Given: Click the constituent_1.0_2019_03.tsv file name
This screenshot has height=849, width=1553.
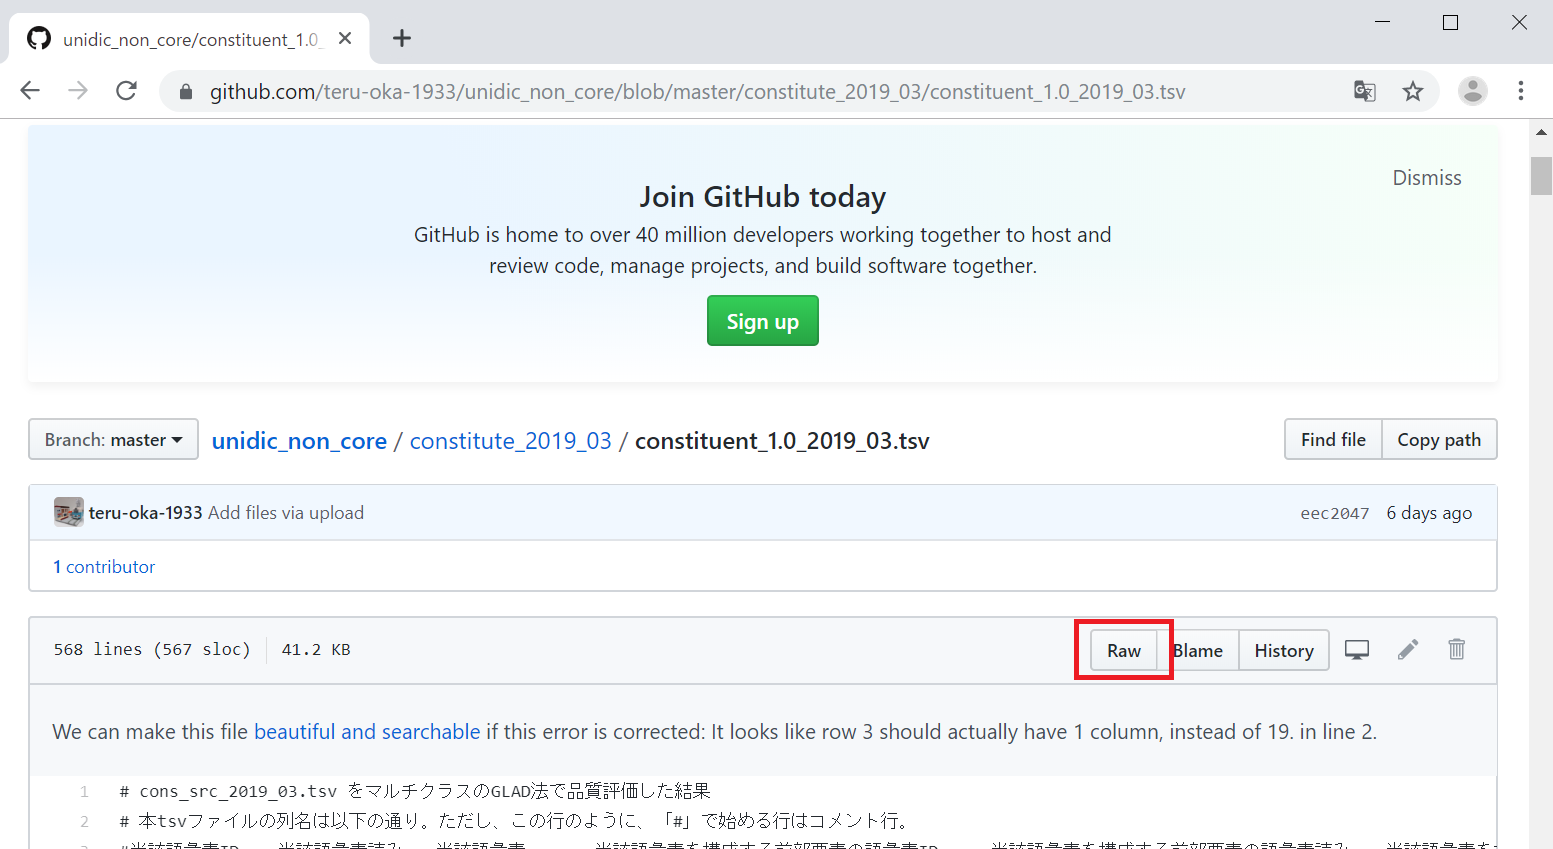Looking at the screenshot, I should click(782, 441).
